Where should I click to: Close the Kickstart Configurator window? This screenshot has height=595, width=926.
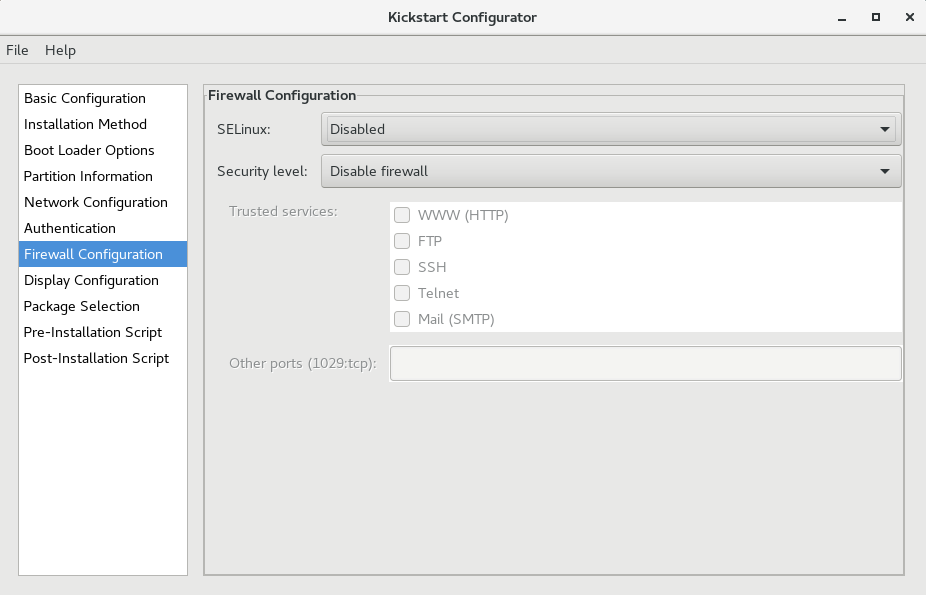(x=909, y=17)
